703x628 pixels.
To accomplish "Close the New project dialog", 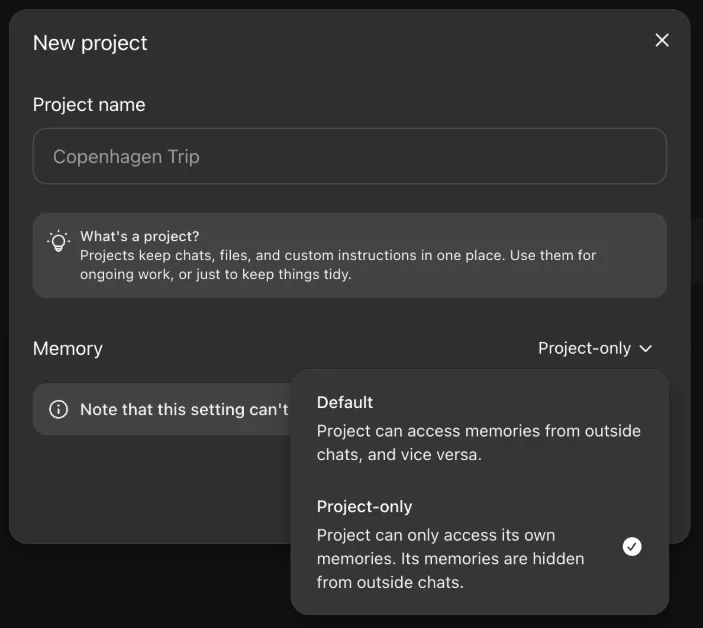I will [662, 40].
